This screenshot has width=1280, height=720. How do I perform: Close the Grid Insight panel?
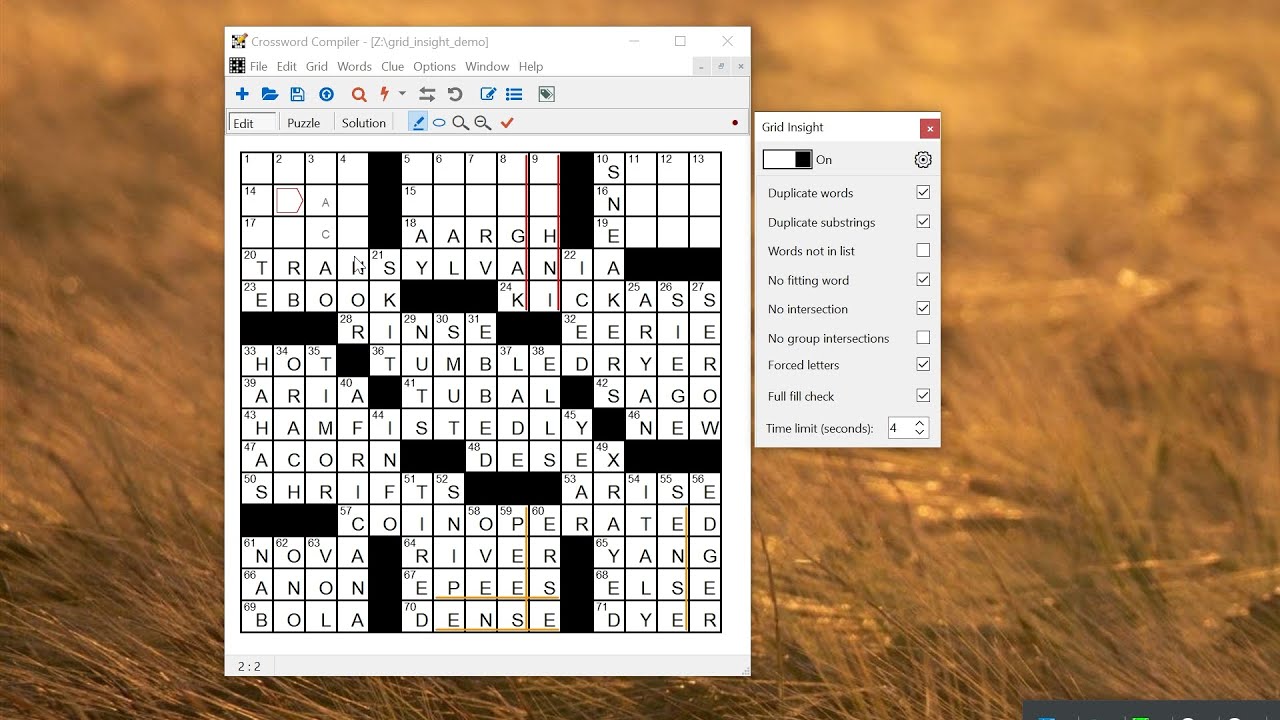point(930,128)
